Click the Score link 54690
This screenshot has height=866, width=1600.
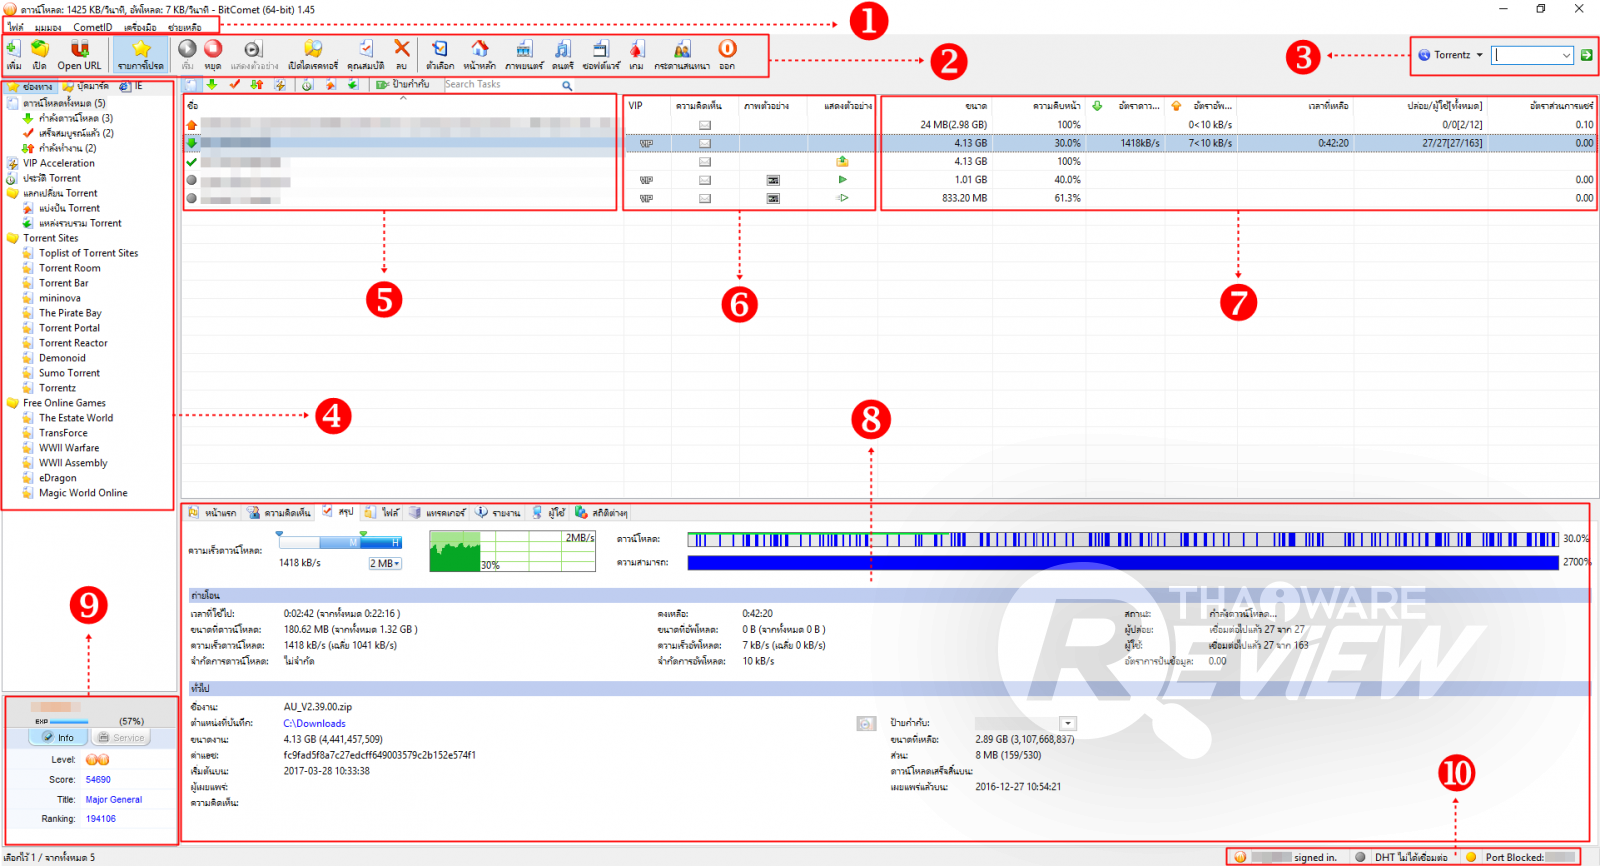tap(98, 780)
